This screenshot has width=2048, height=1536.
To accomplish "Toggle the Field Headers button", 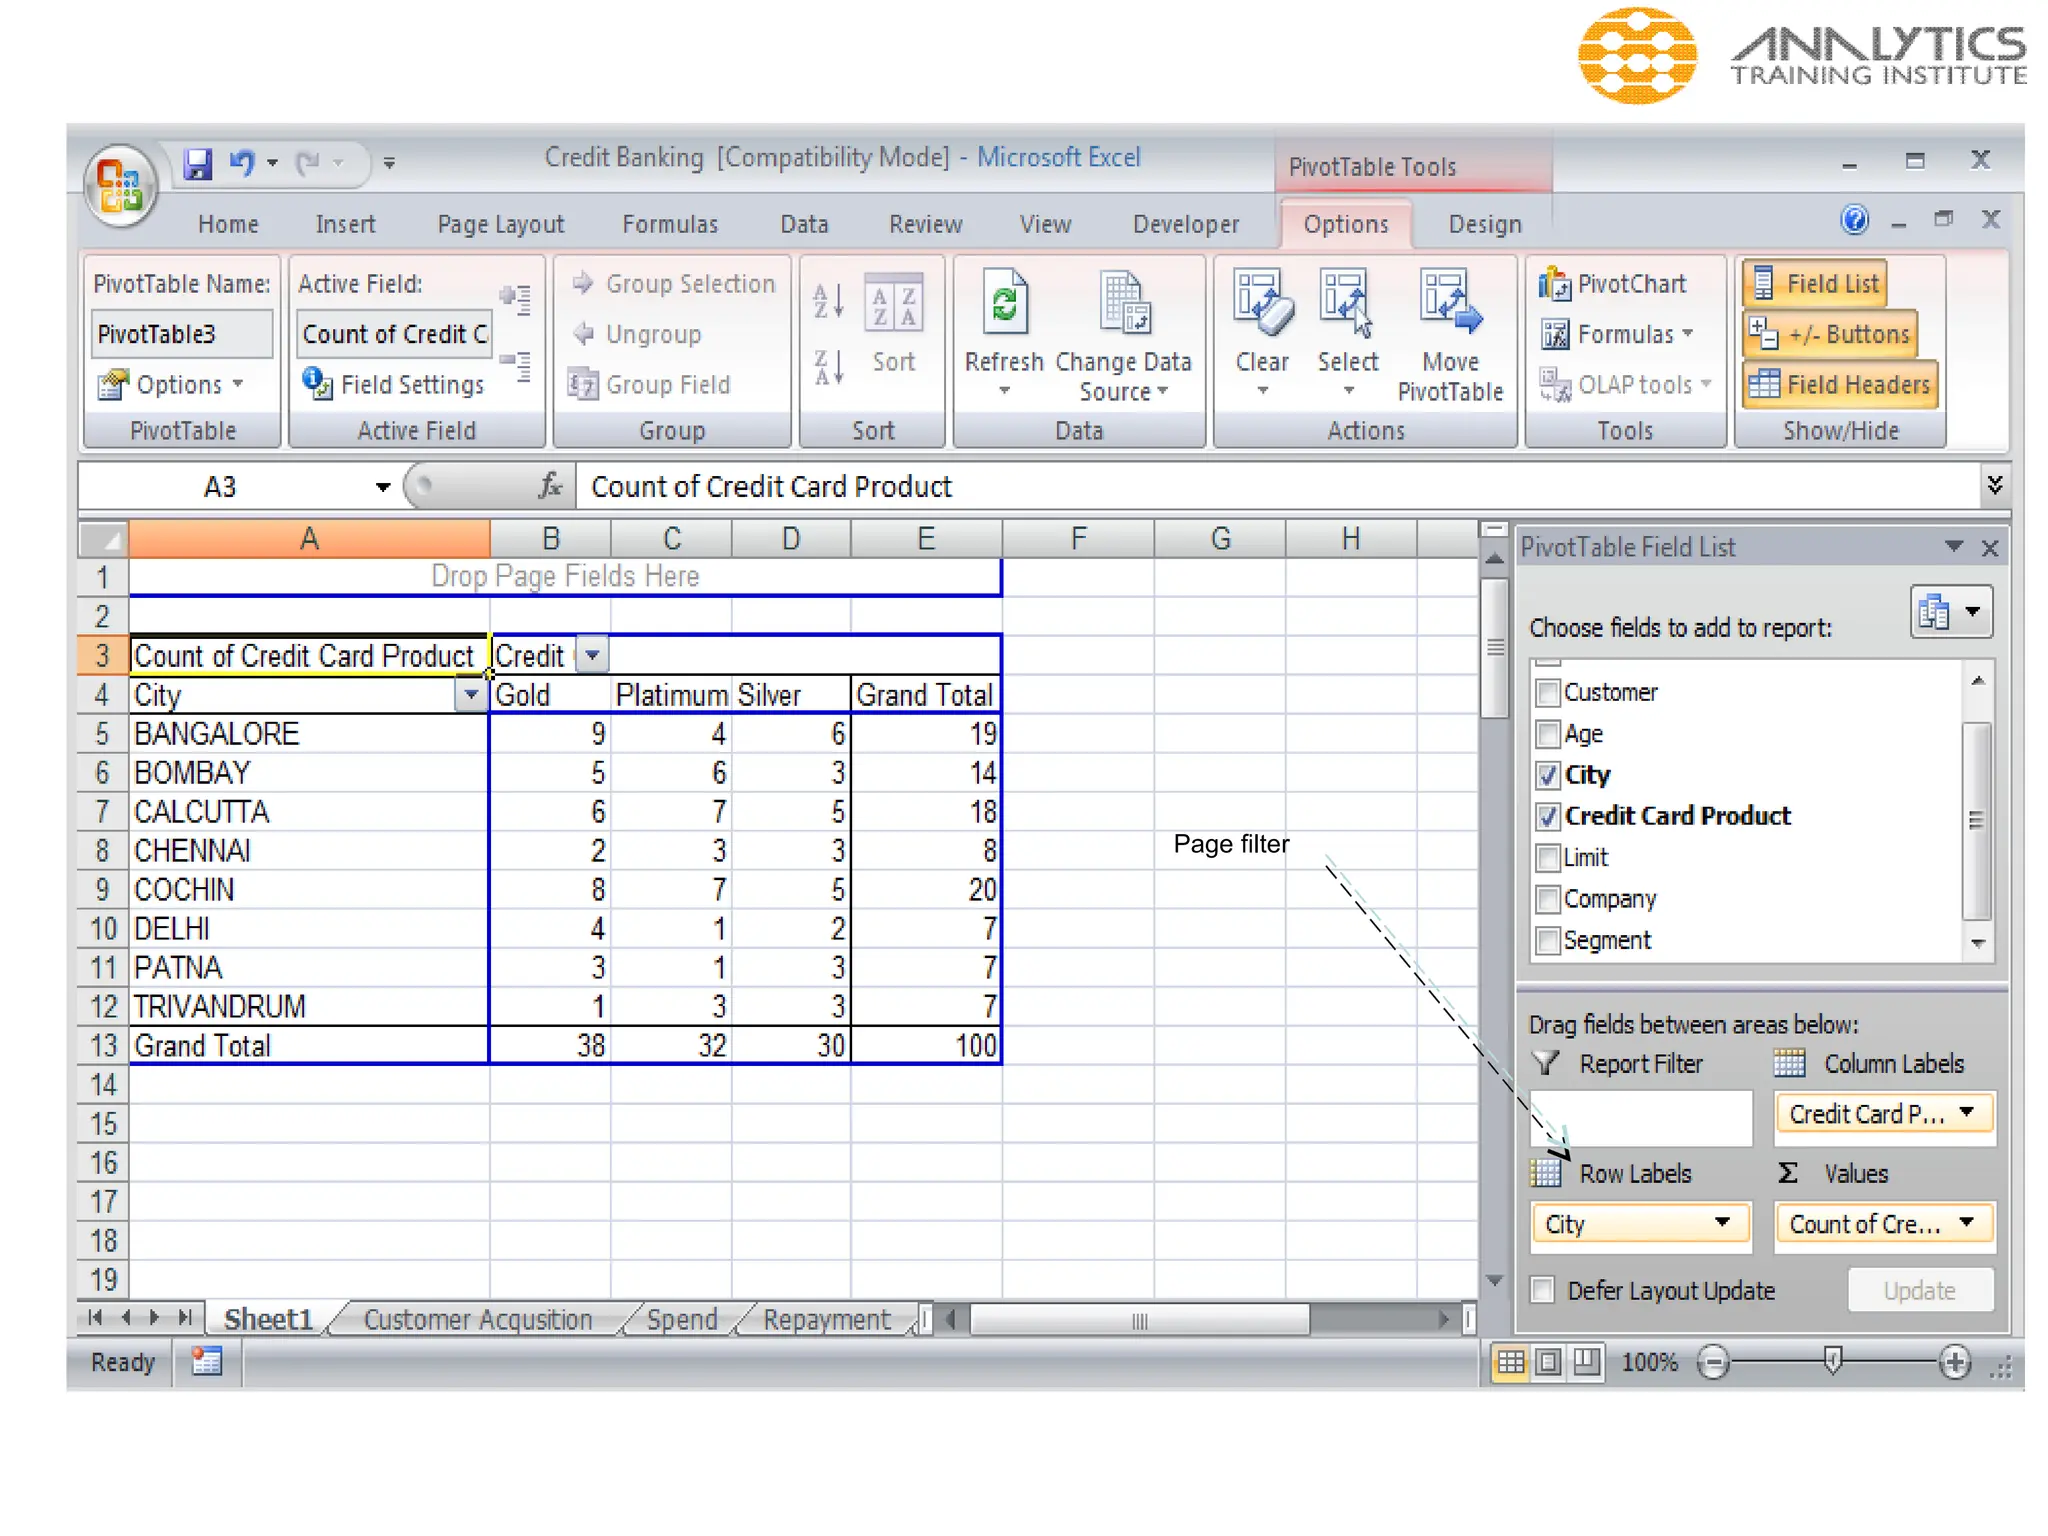I will pyautogui.click(x=1840, y=384).
